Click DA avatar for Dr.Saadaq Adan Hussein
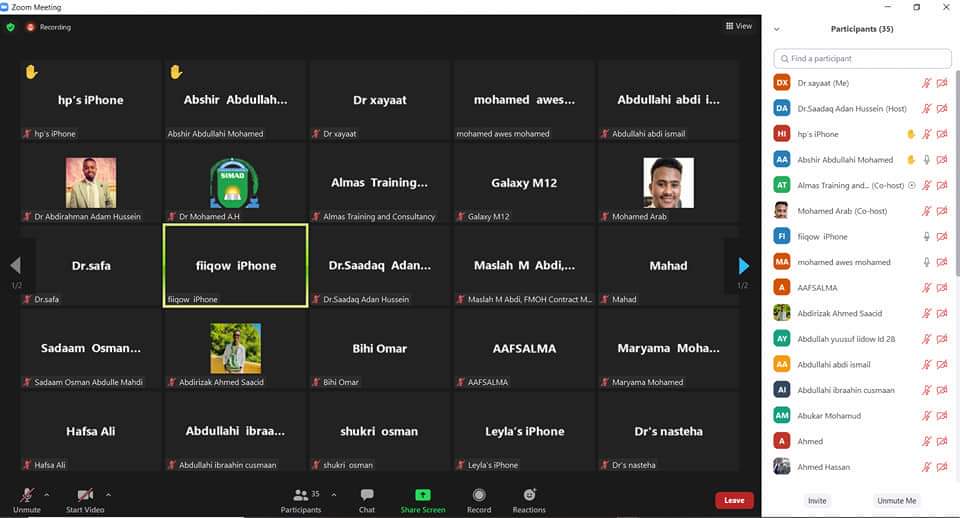The height and width of the screenshot is (518, 960). coord(782,108)
